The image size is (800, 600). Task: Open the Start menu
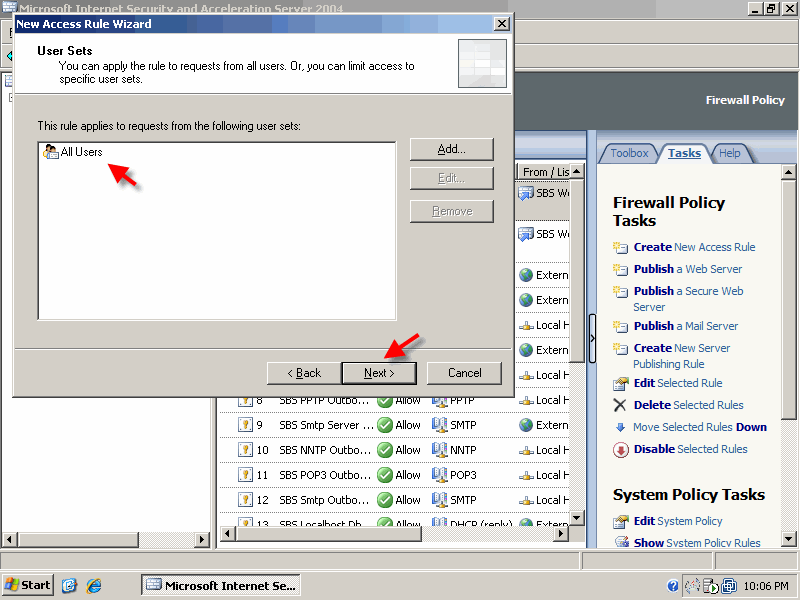[x=28, y=585]
